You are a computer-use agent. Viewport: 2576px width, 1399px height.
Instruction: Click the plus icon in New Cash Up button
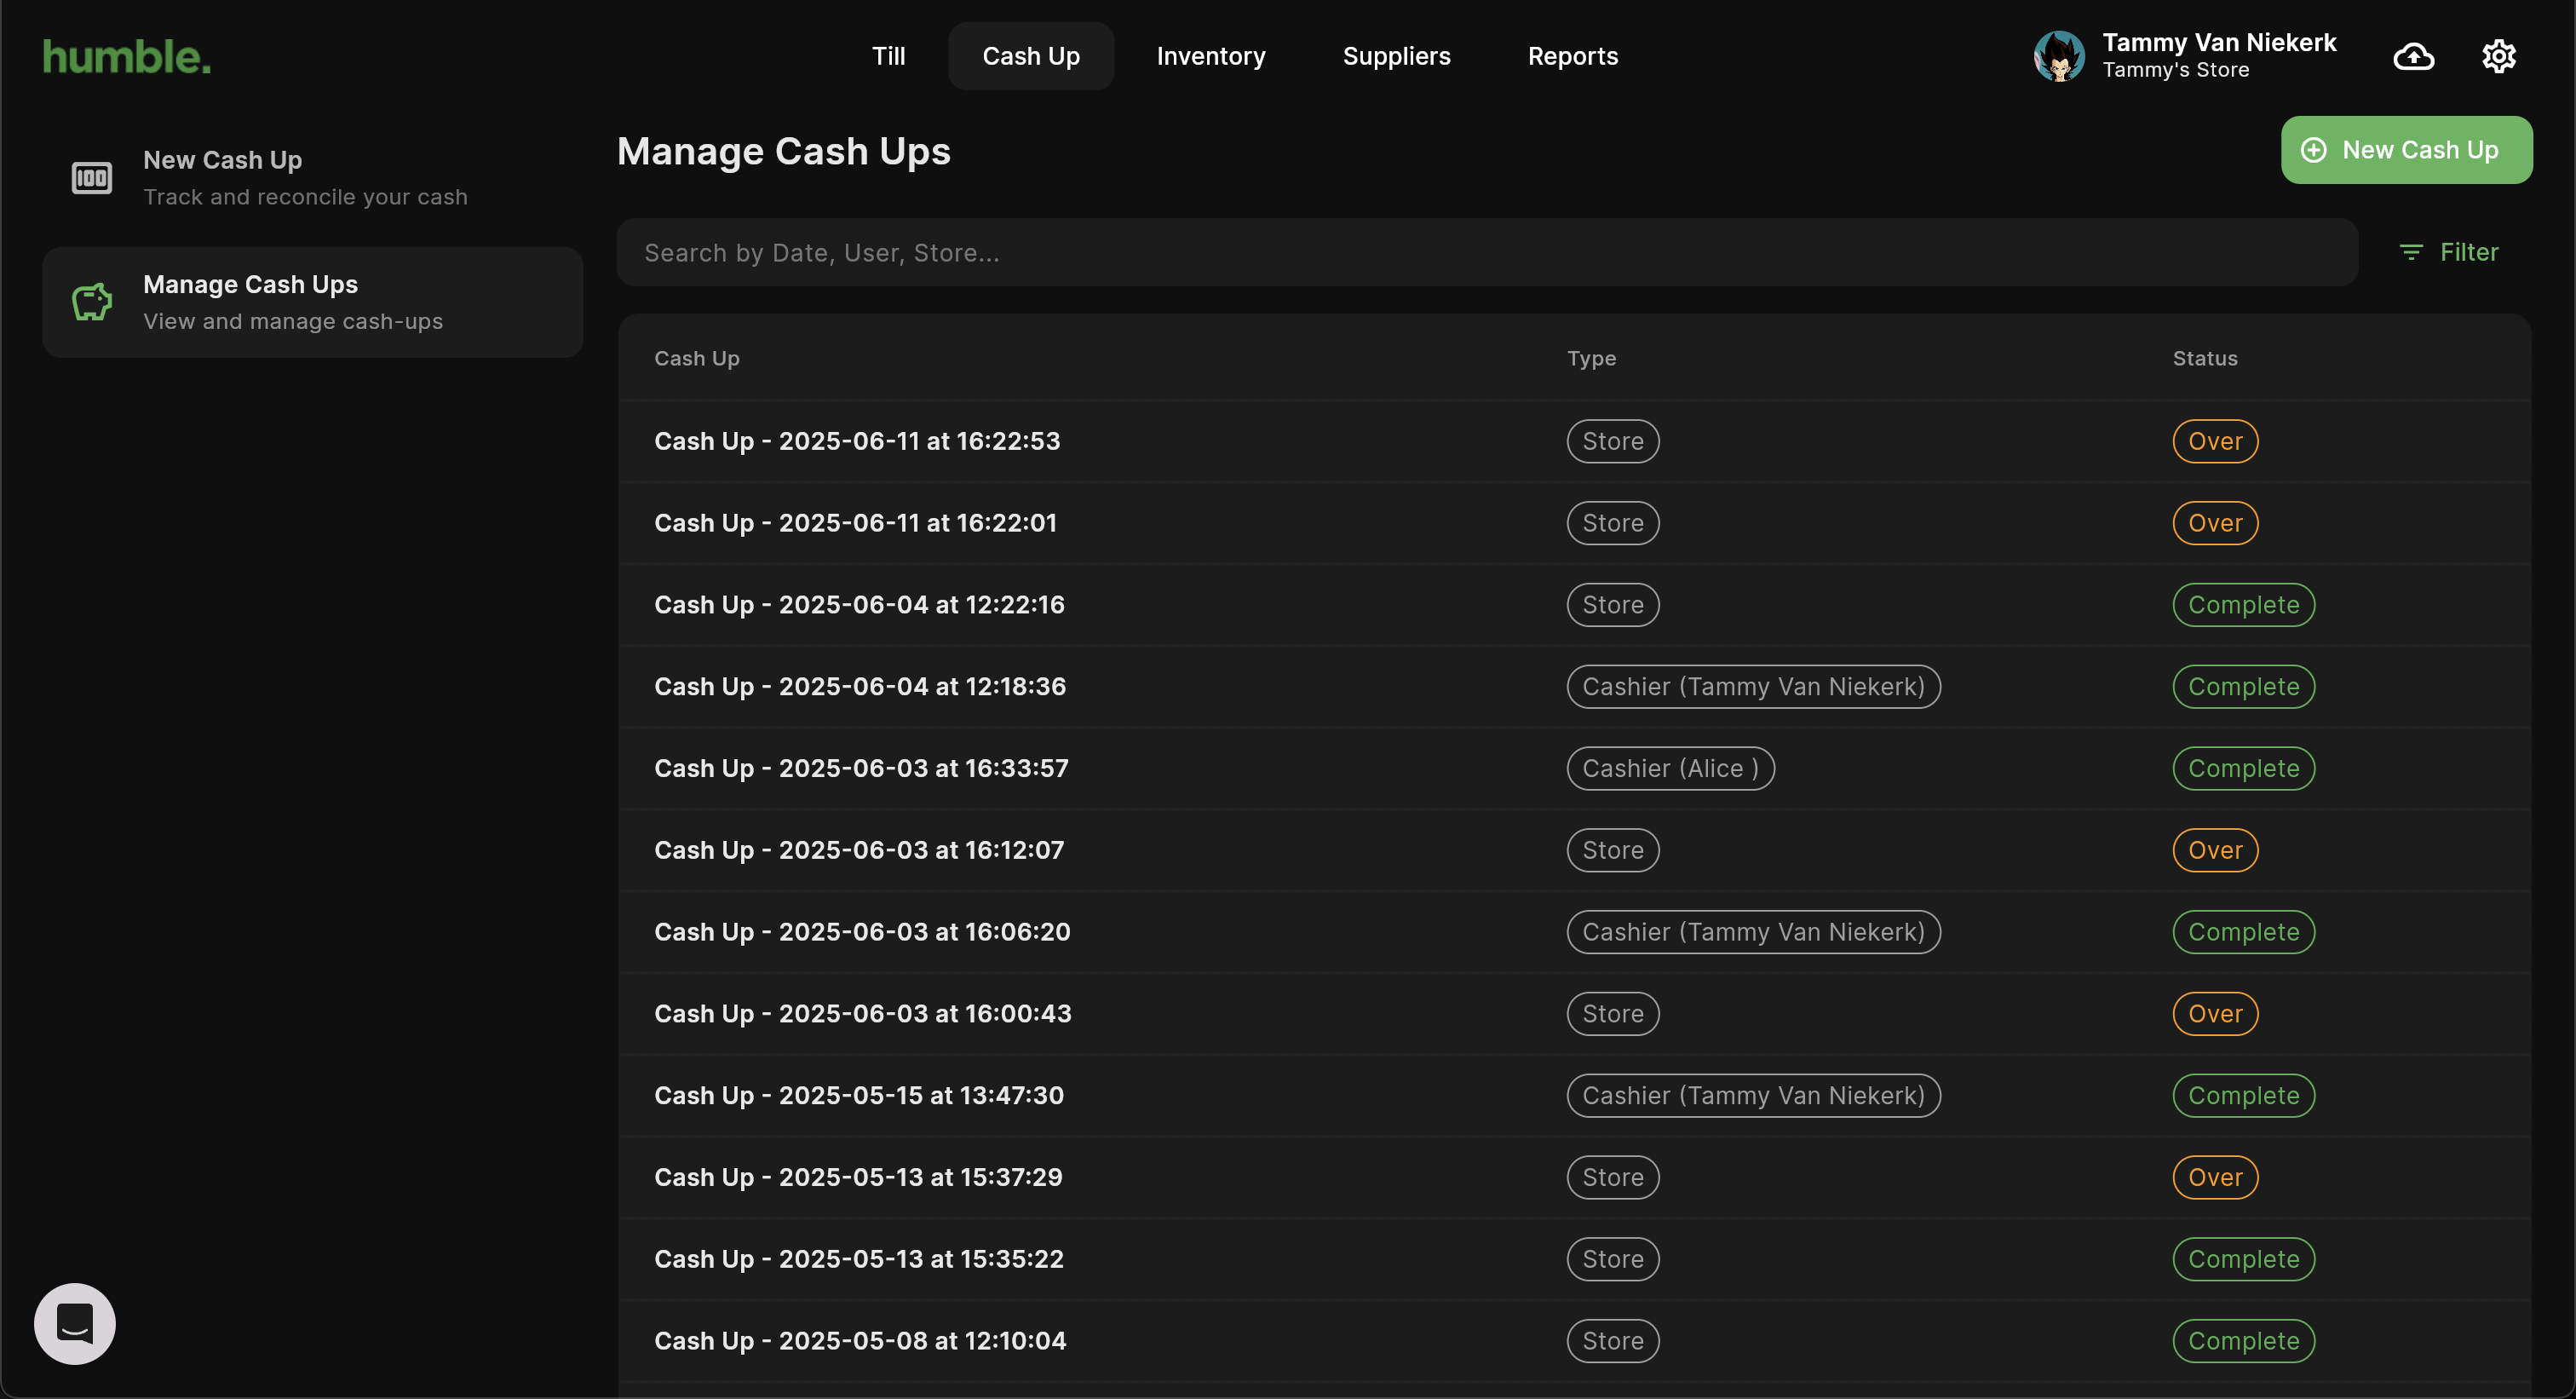click(2313, 150)
